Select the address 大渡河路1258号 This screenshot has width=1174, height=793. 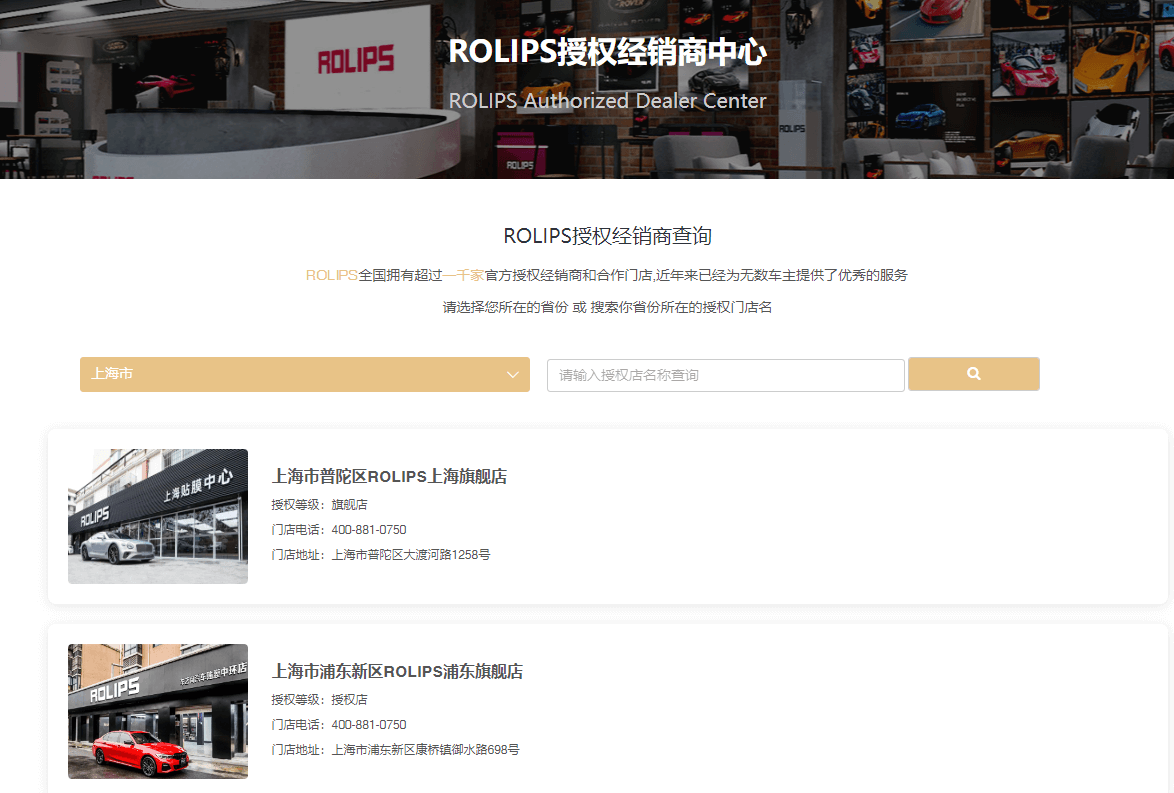[411, 554]
